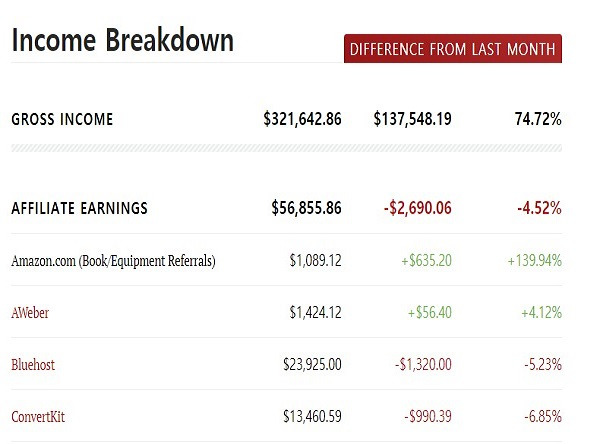Screen dimensions: 600x444
Task: Click the -4.52% affiliate percentage change
Action: [x=539, y=208]
